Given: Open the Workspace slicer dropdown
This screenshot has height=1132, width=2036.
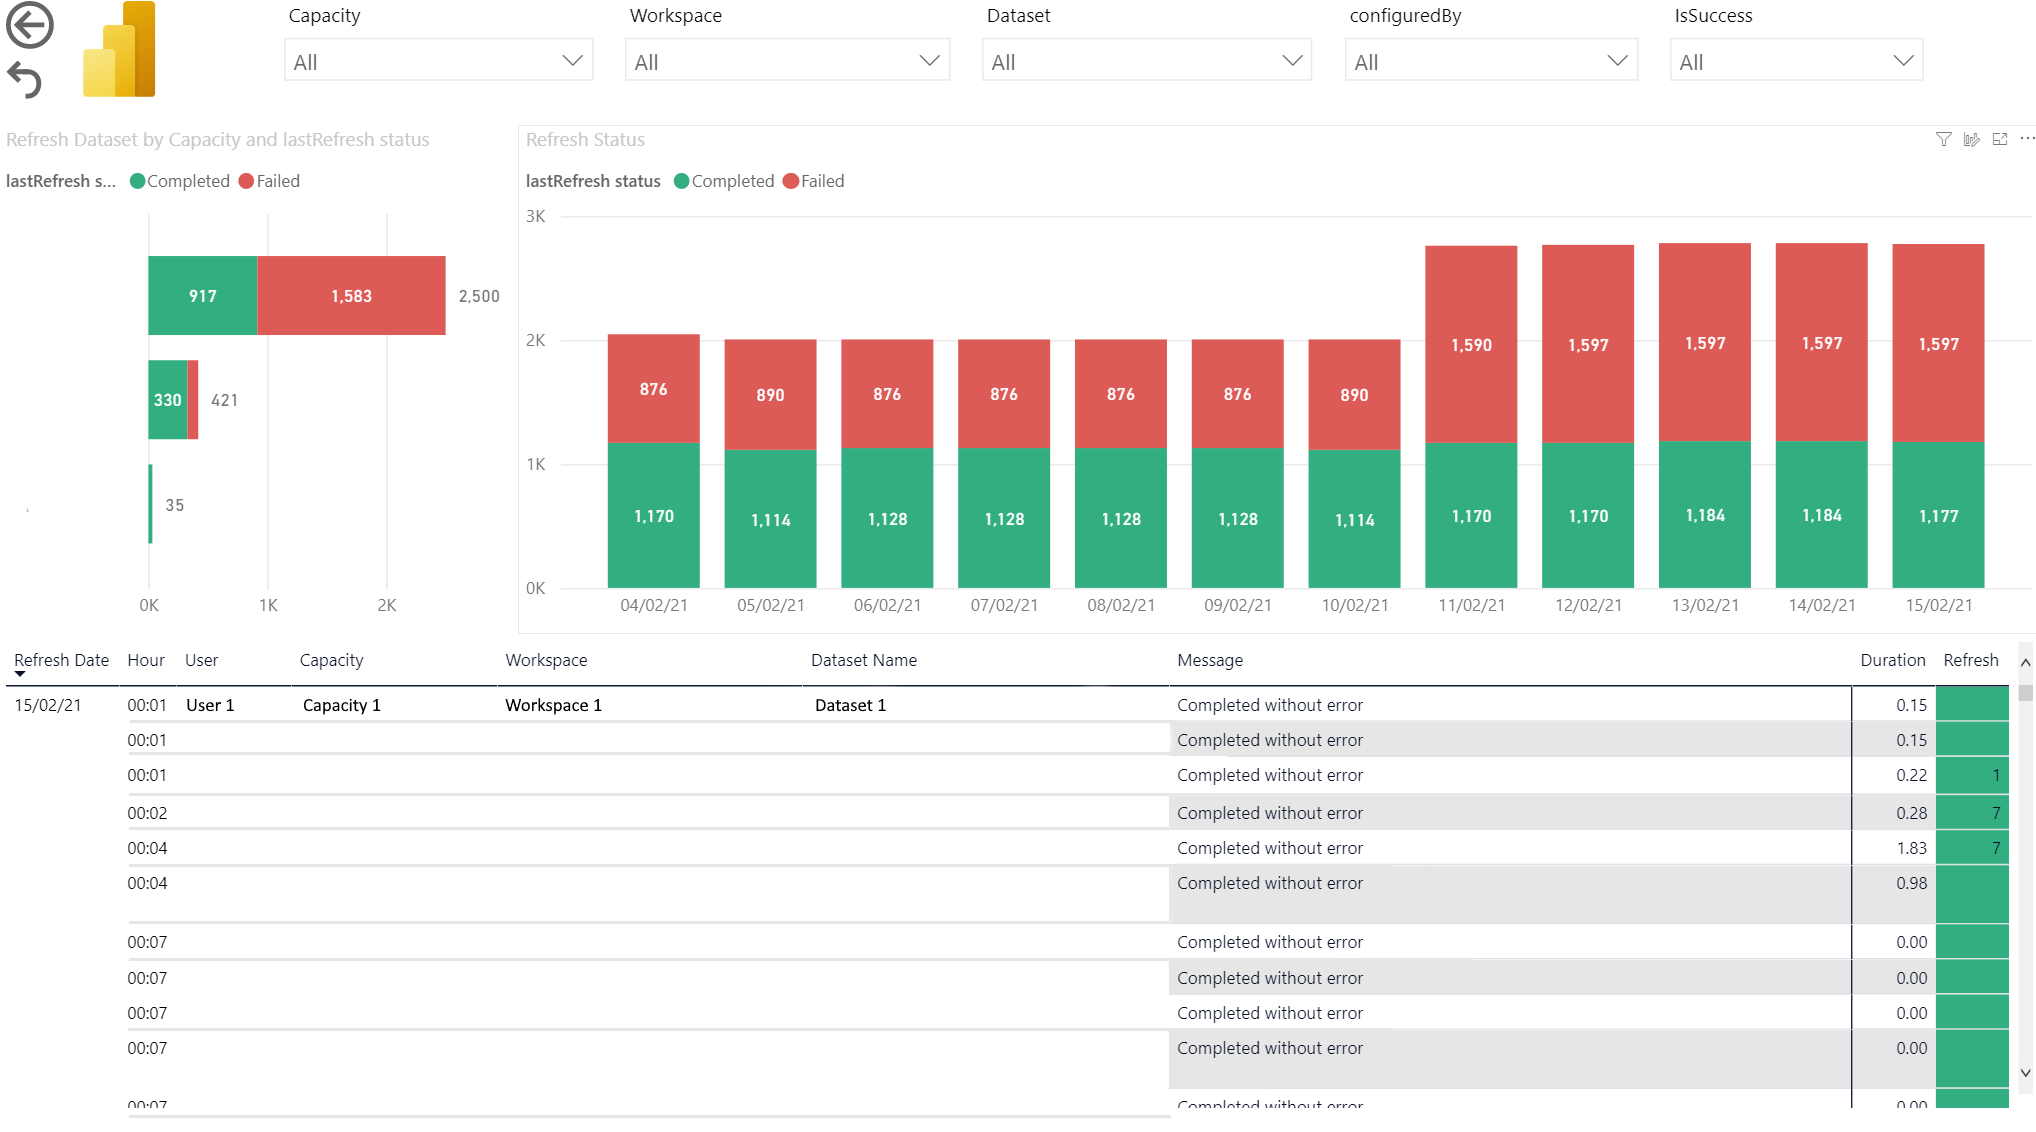Looking at the screenshot, I should 787,60.
